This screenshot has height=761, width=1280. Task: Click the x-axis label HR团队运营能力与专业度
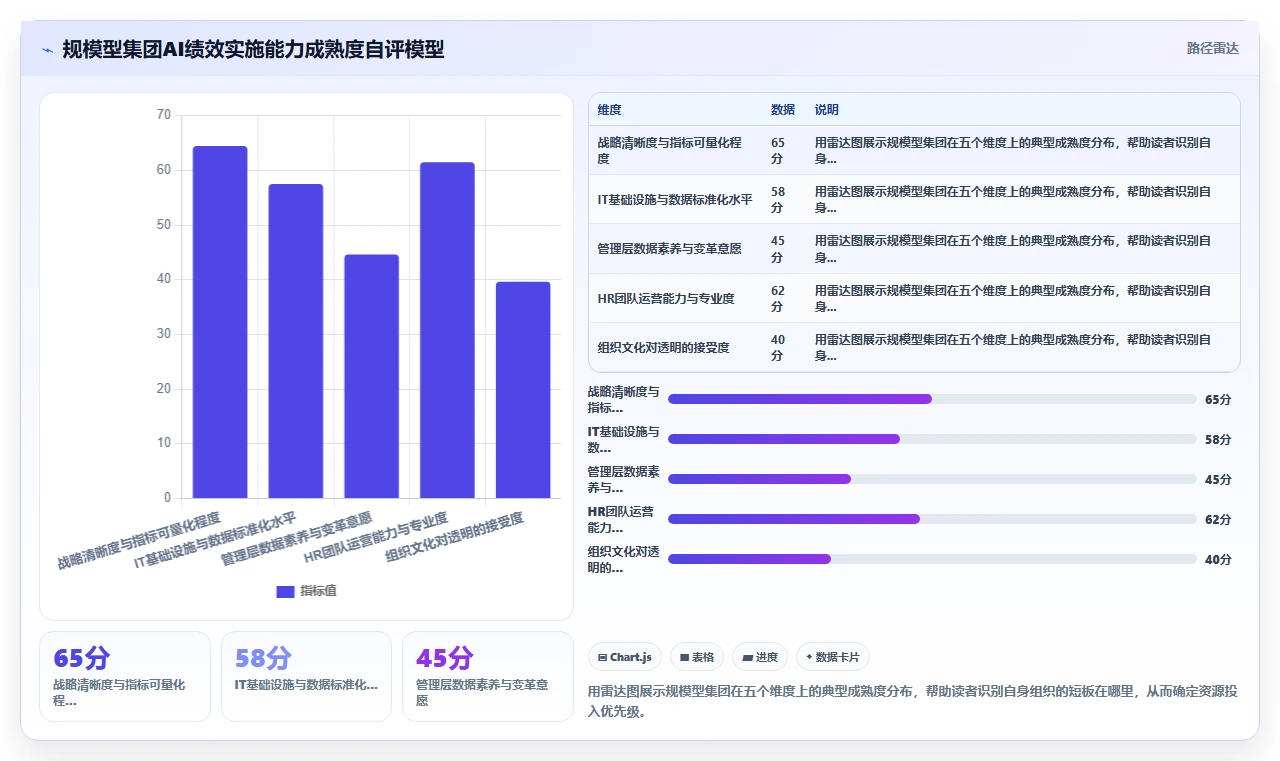pyautogui.click(x=376, y=538)
